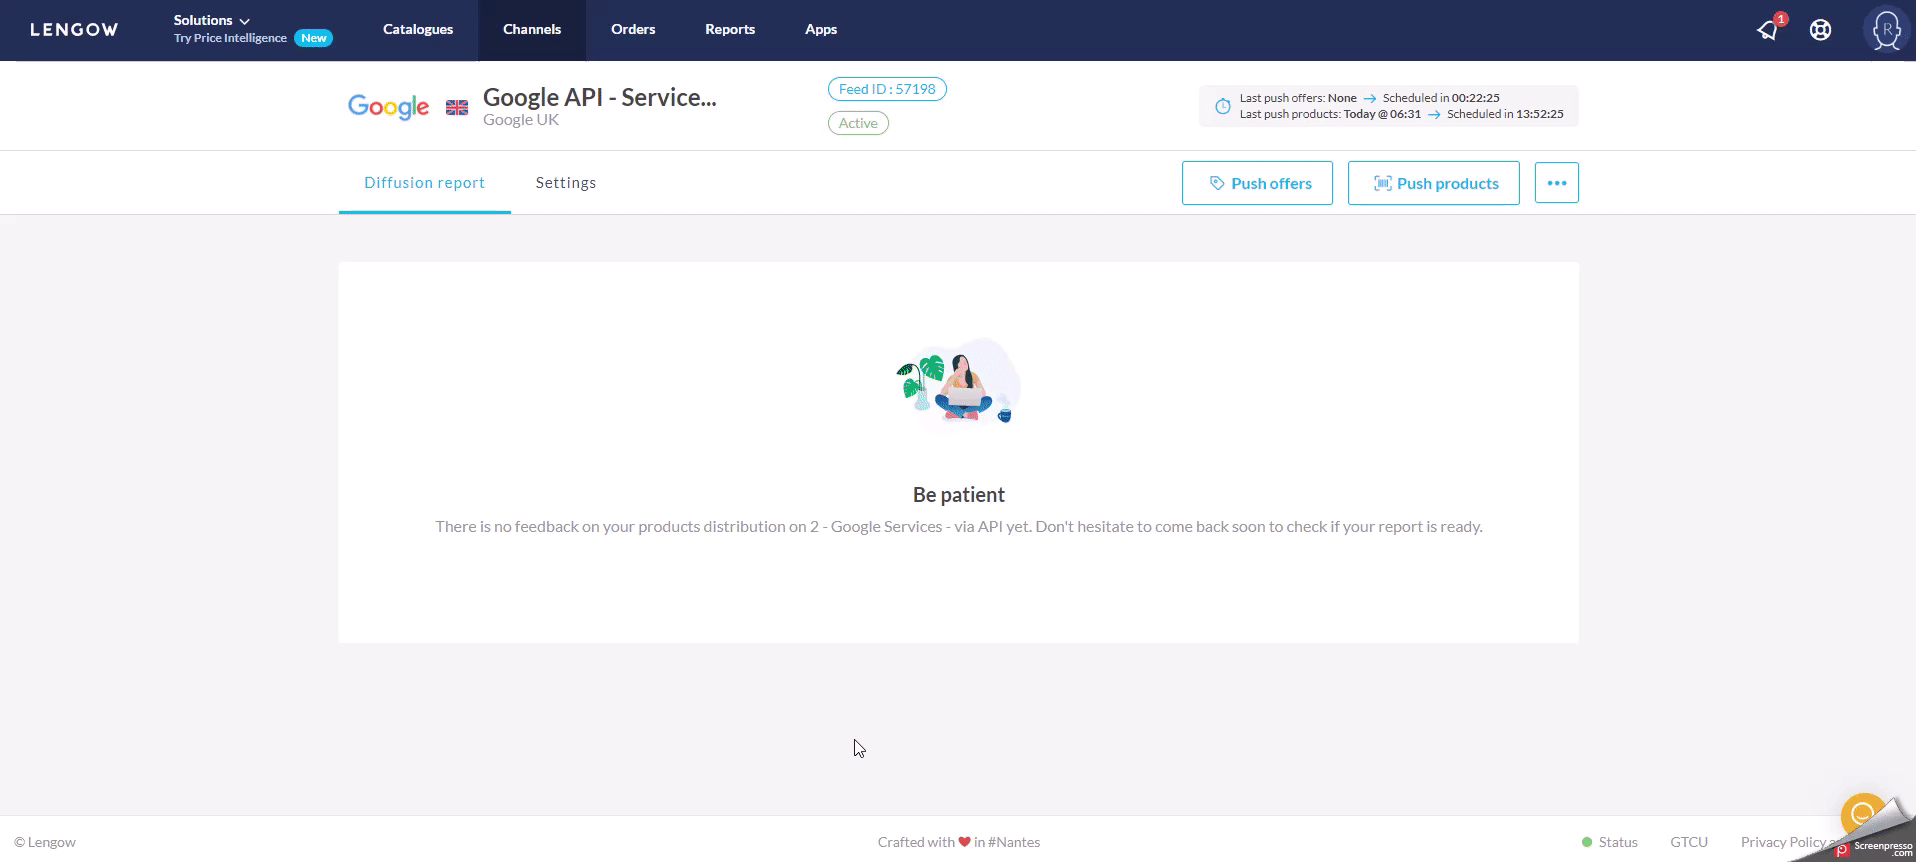Click the Google API - Service channel title

coord(600,97)
